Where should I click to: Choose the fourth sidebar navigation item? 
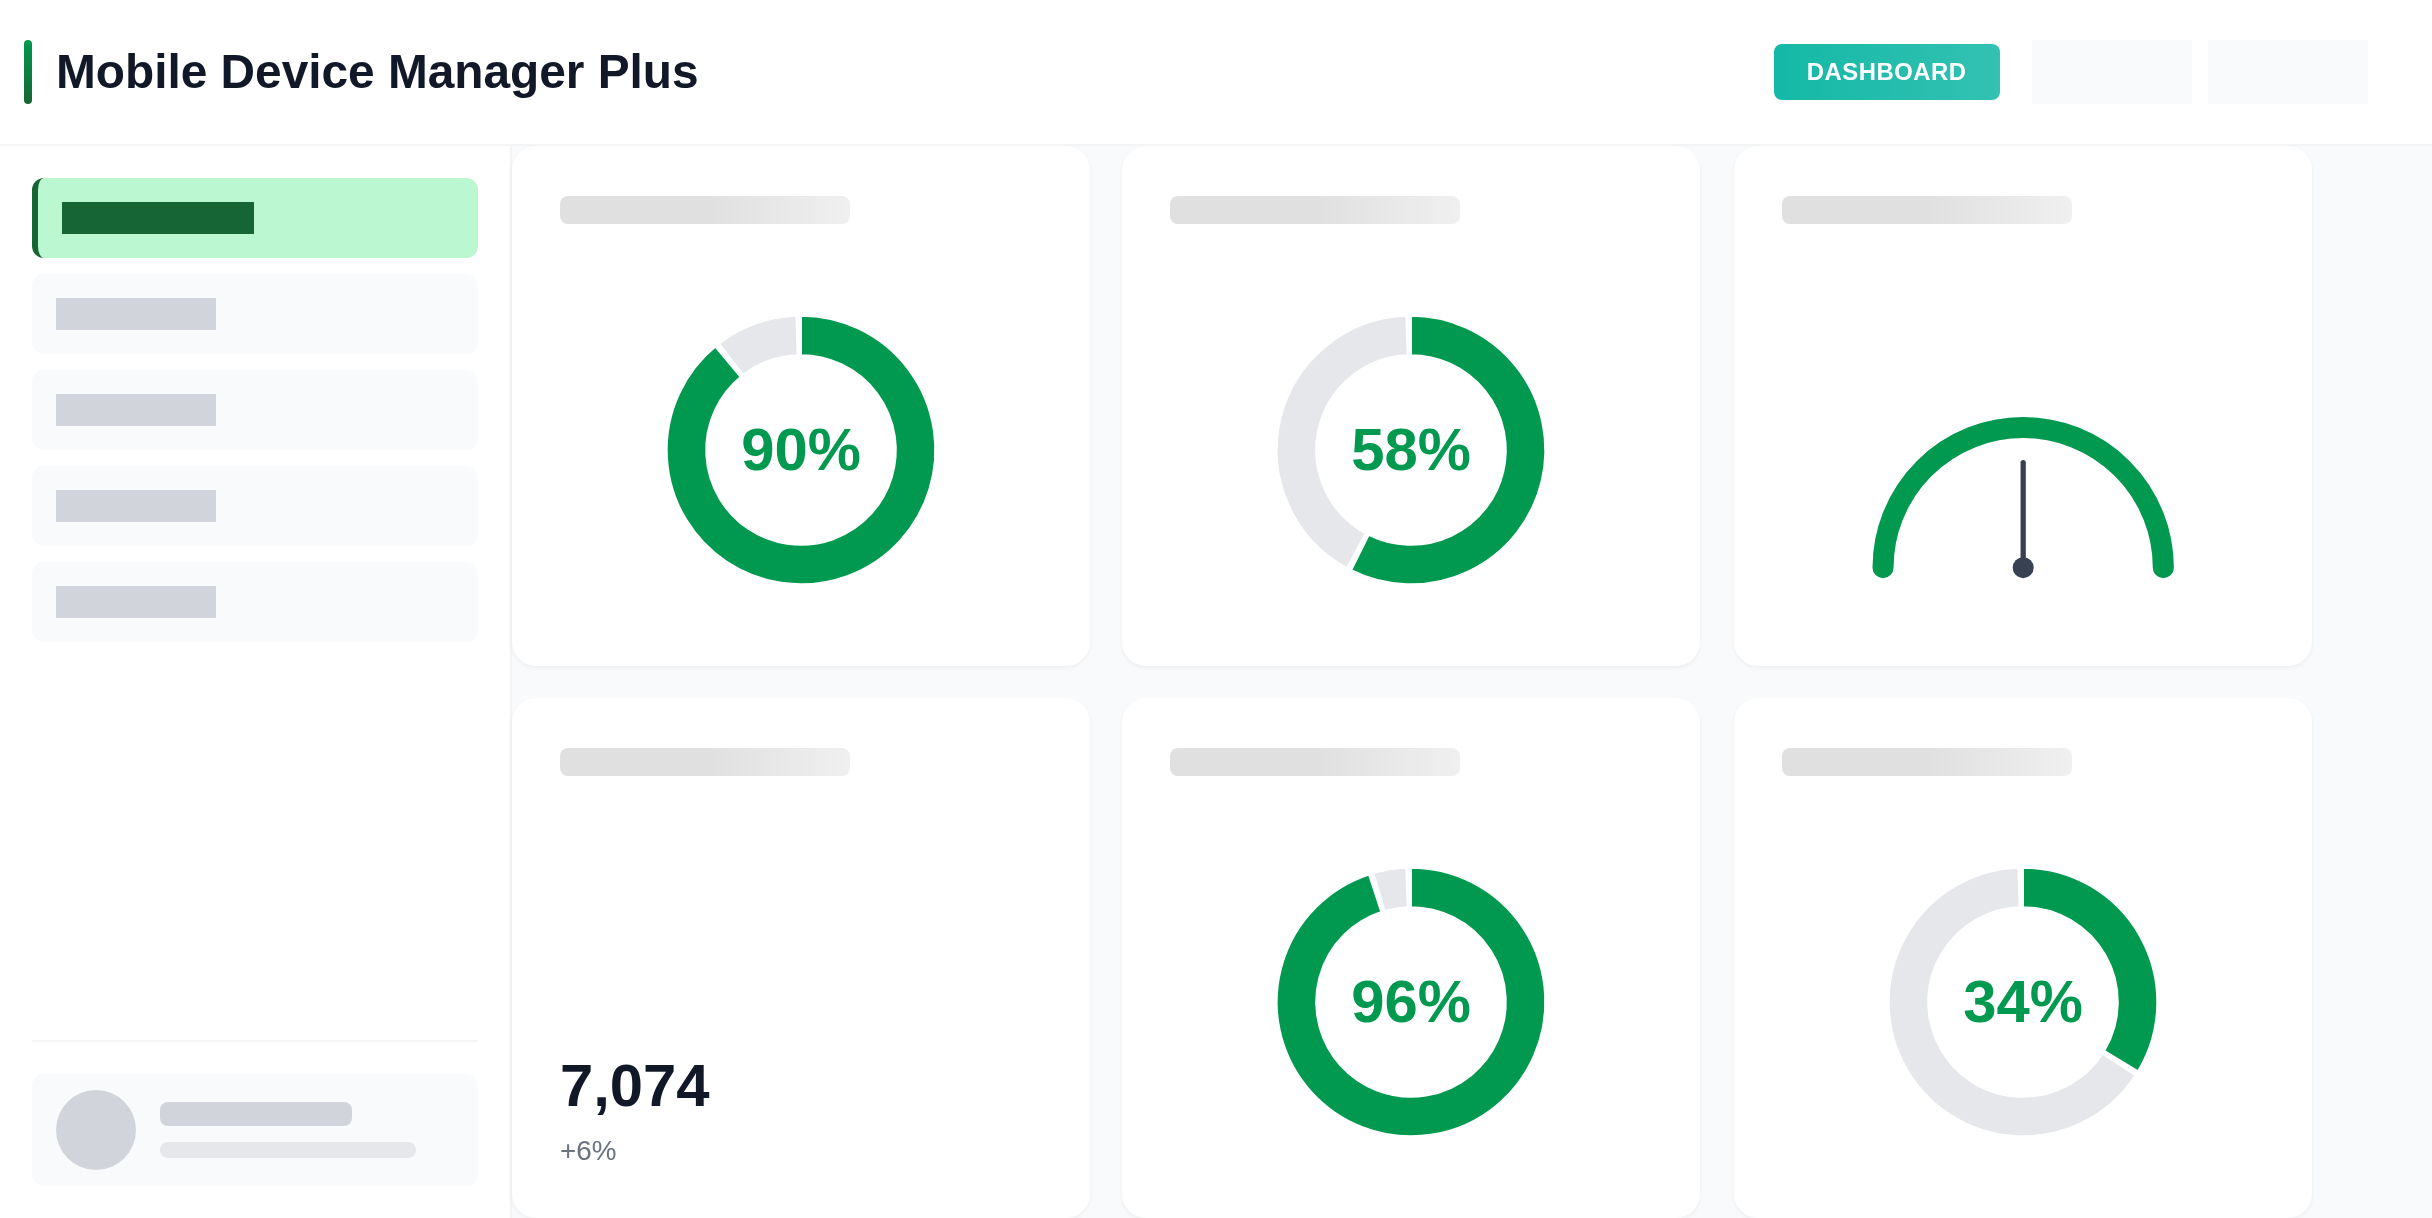tap(255, 506)
